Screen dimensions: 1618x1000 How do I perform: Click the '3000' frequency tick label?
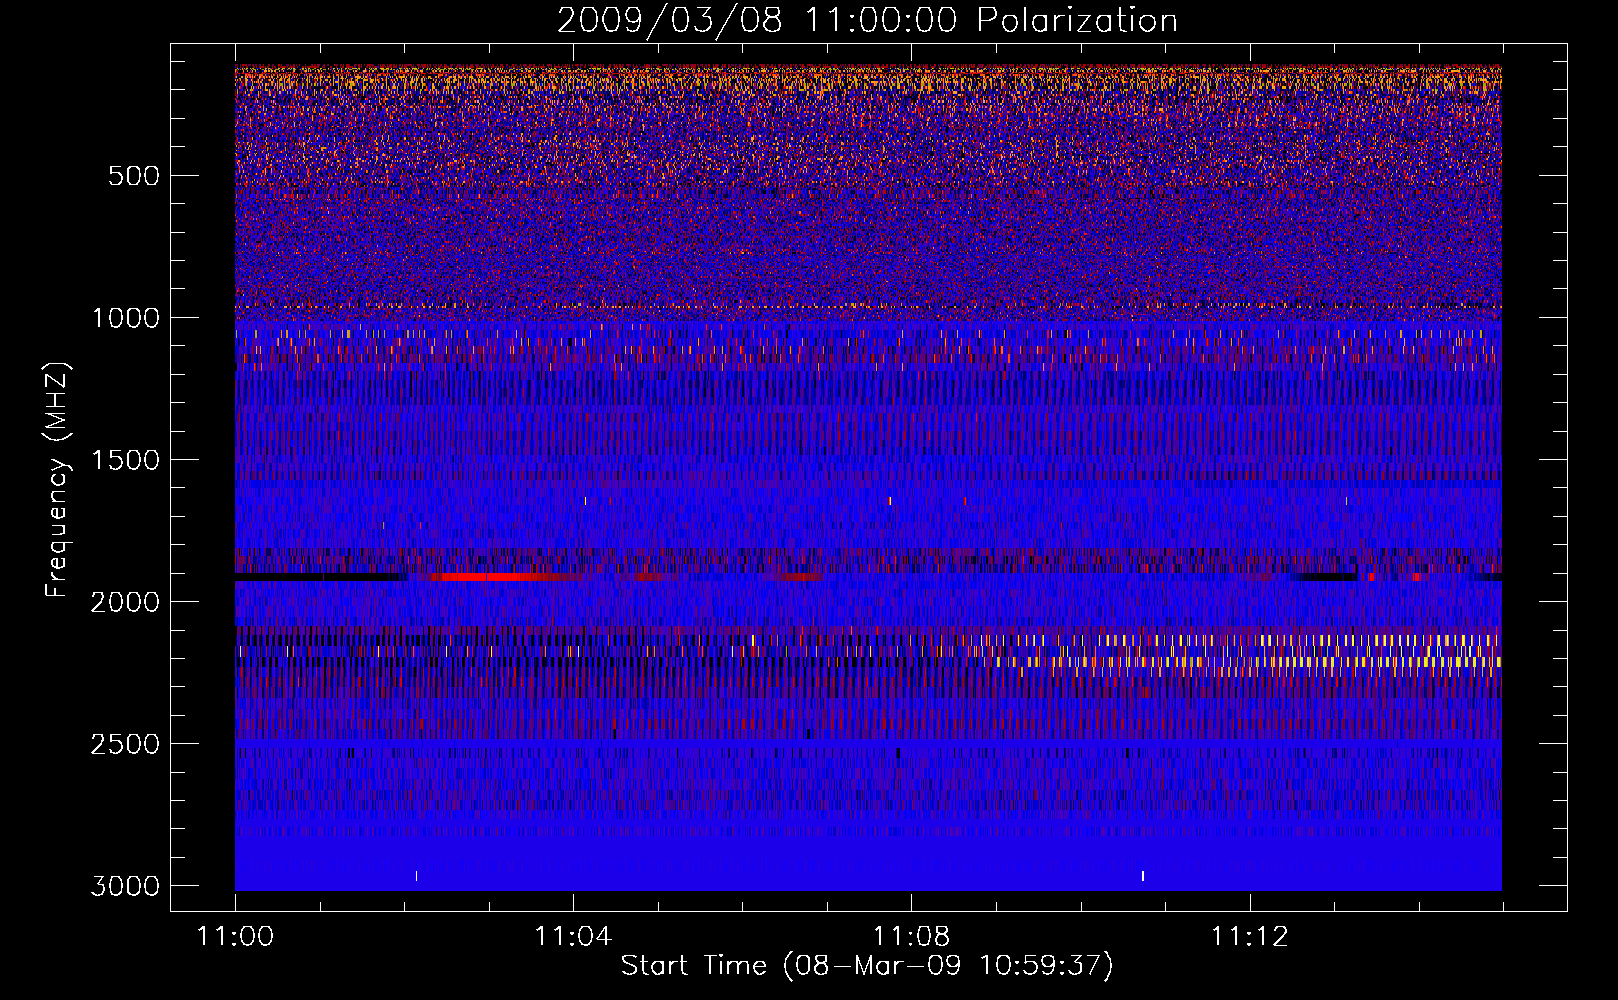(125, 886)
